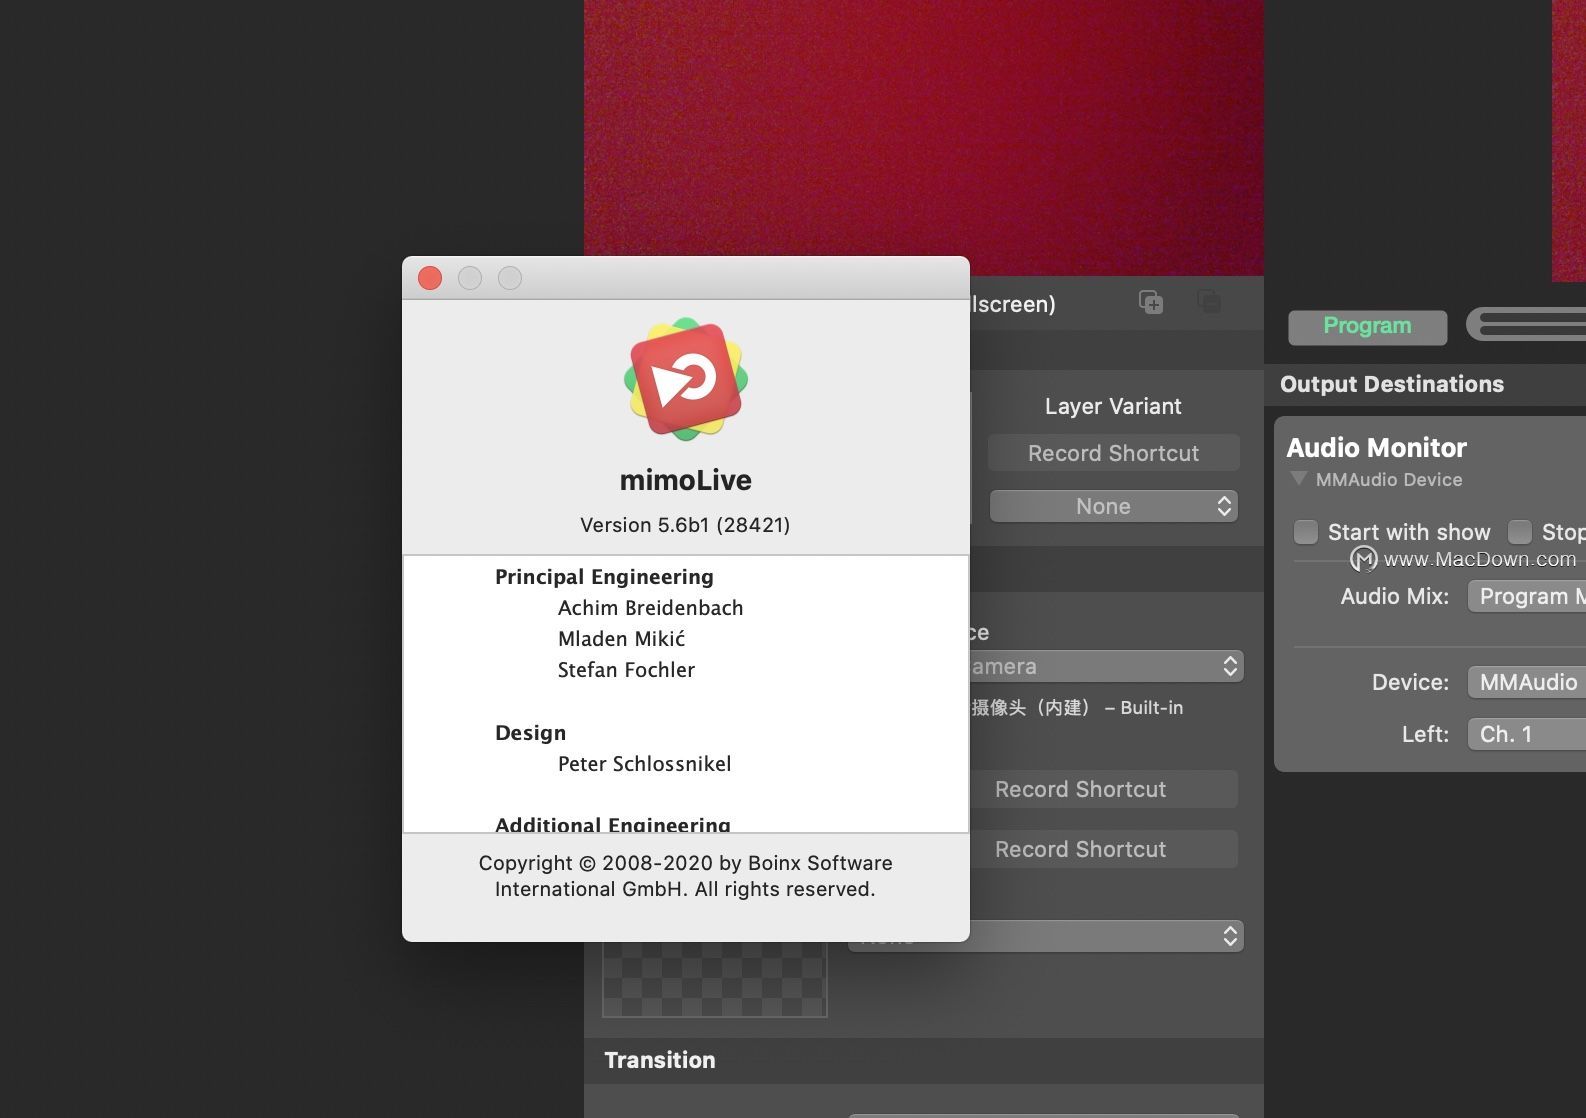
Task: Click the add layer variant icon
Action: point(1151,302)
